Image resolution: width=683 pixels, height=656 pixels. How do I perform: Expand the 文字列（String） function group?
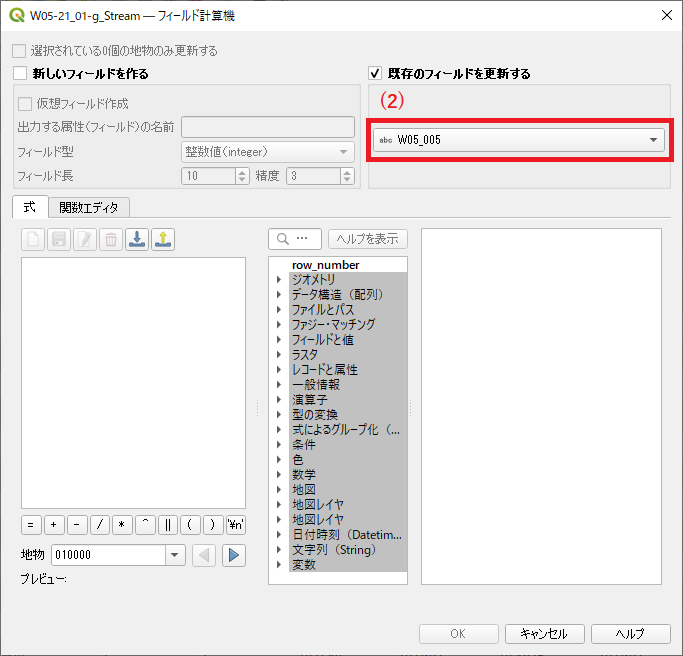(x=279, y=550)
